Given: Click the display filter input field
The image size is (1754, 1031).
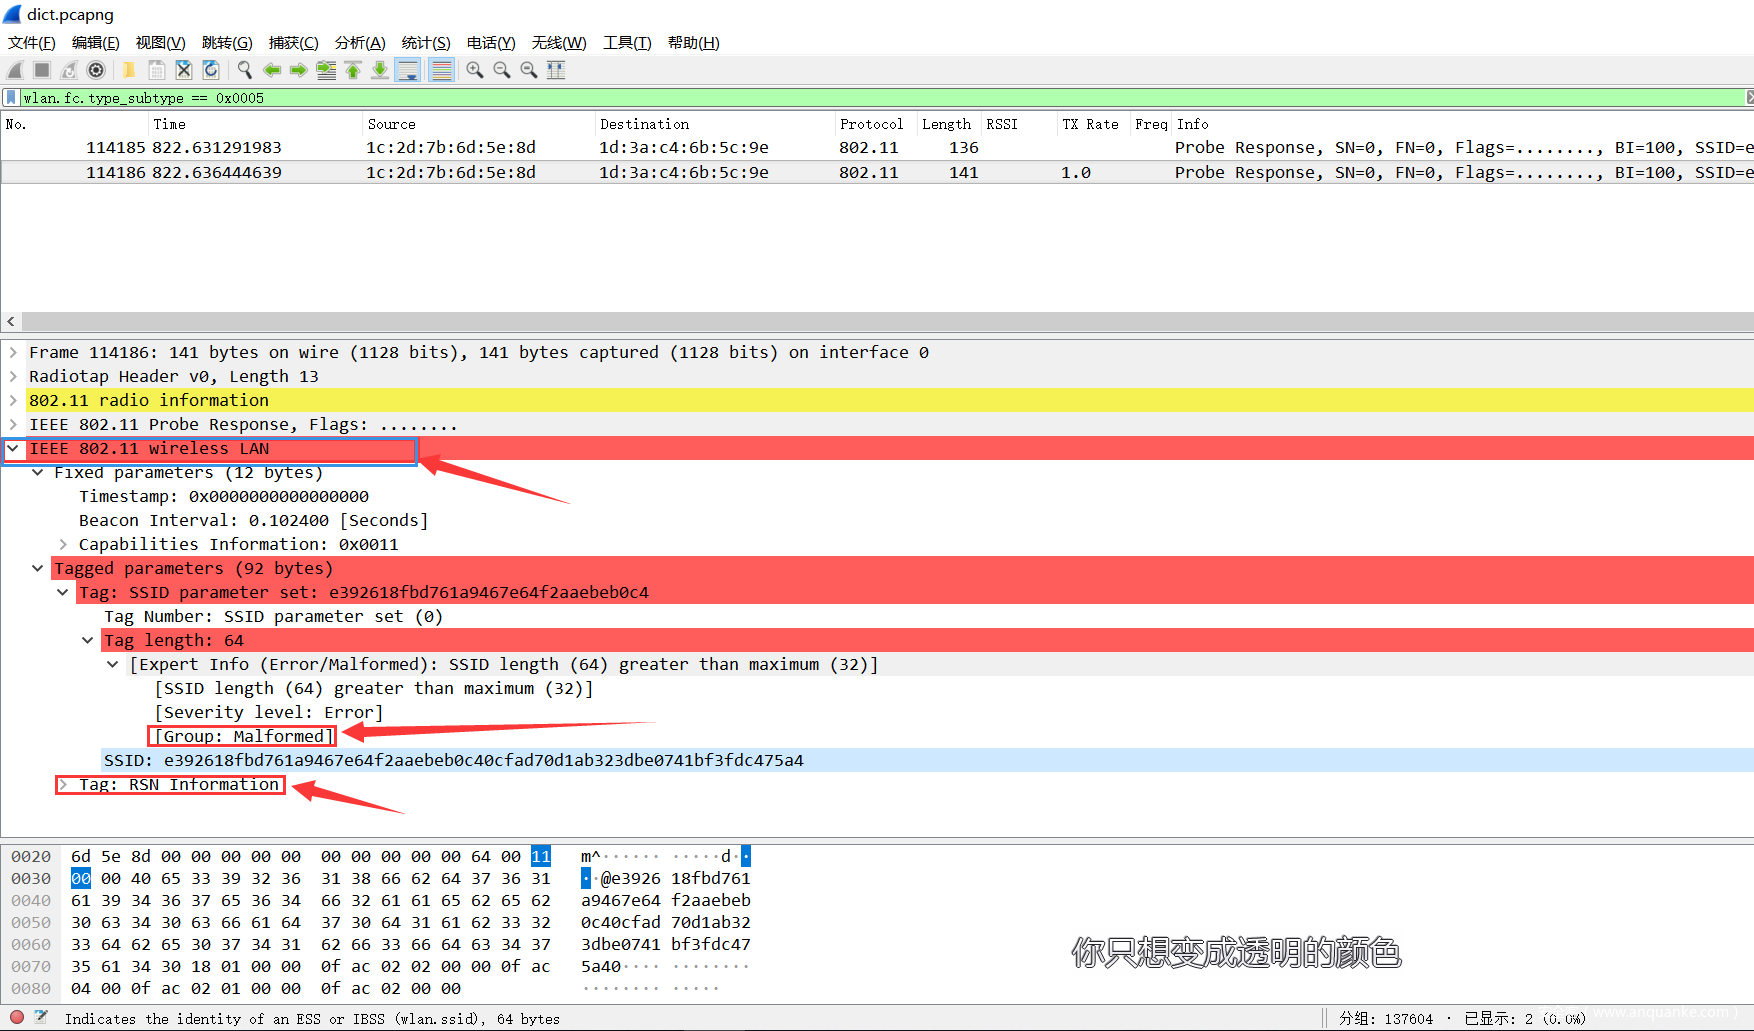Looking at the screenshot, I should [800, 98].
